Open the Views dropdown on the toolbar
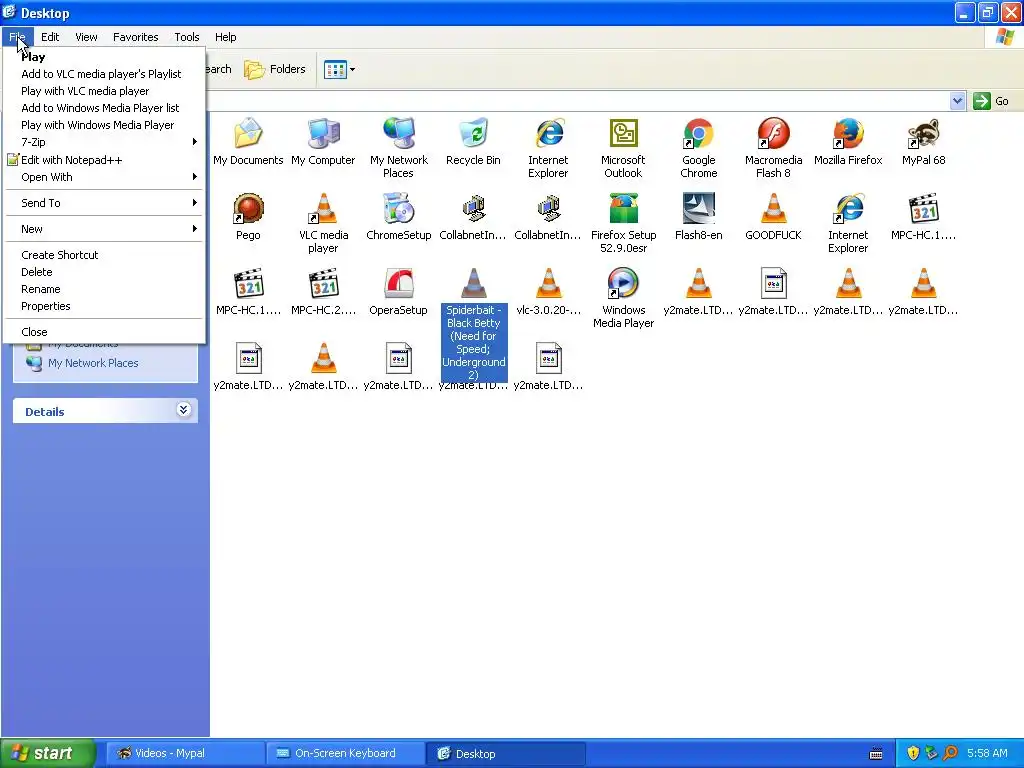 [340, 69]
